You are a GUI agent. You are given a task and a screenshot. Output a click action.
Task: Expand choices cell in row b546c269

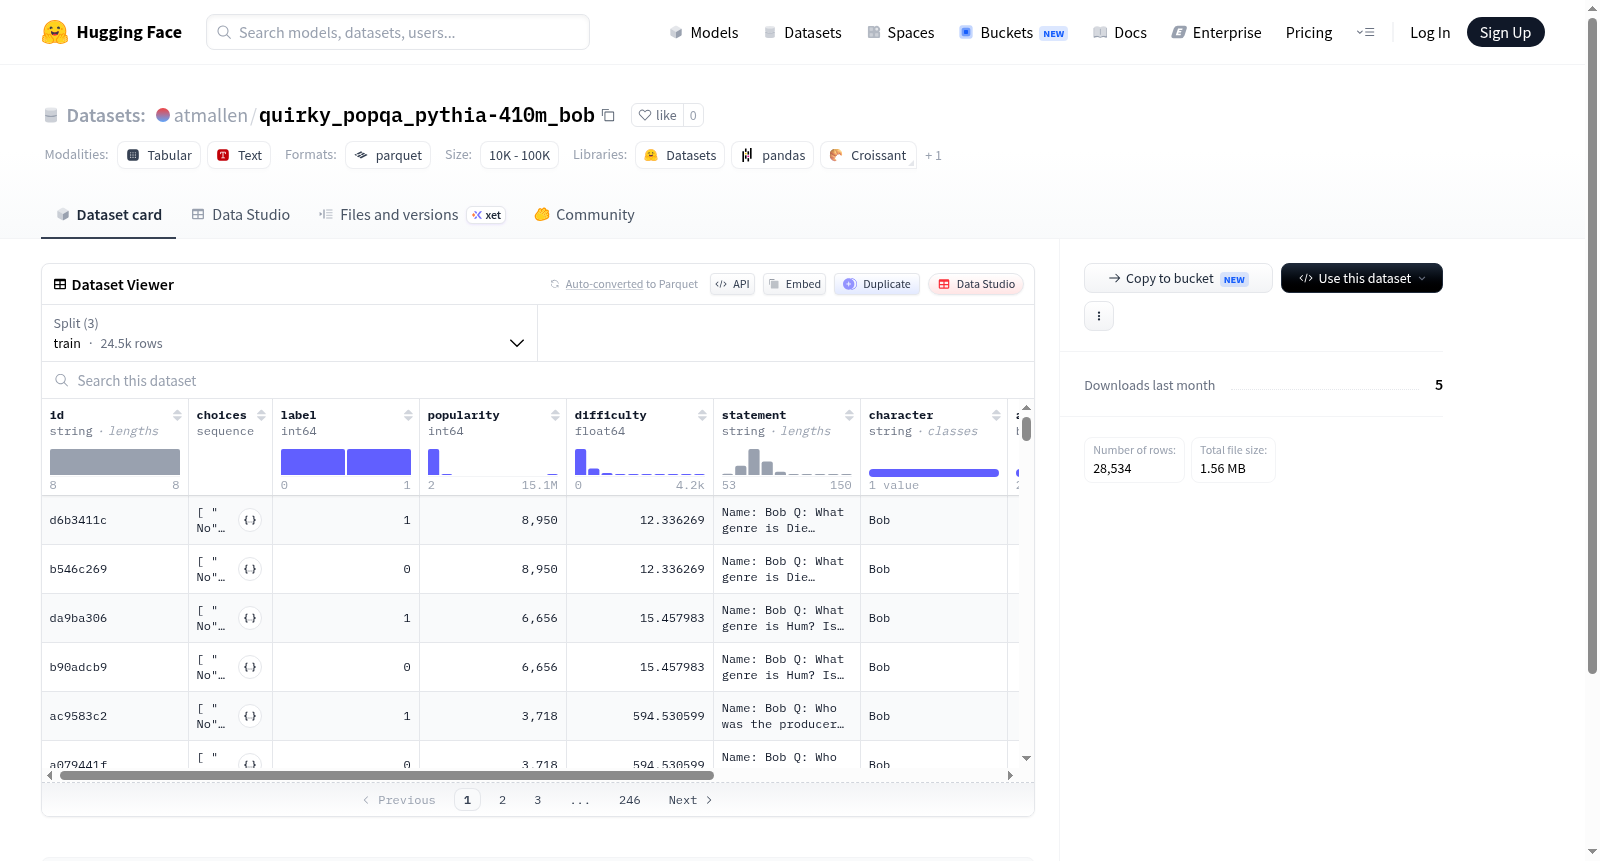pyautogui.click(x=250, y=569)
